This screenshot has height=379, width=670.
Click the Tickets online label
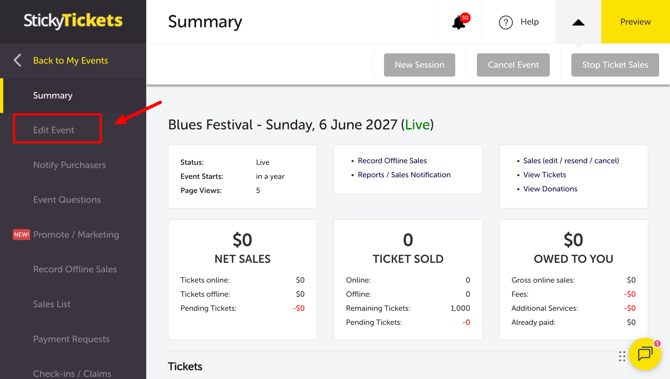205,280
